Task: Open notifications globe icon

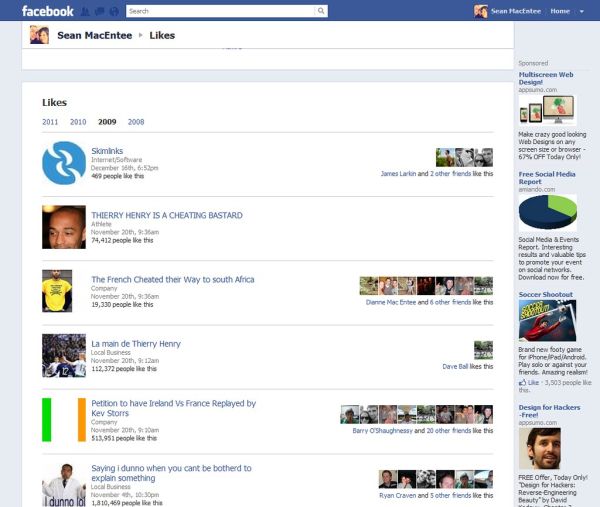Action: click(x=114, y=11)
